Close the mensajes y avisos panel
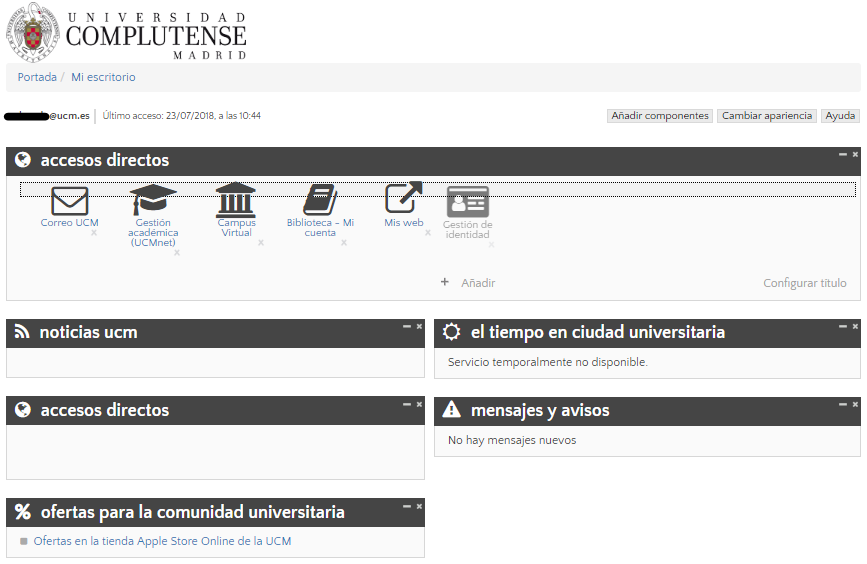 (855, 404)
